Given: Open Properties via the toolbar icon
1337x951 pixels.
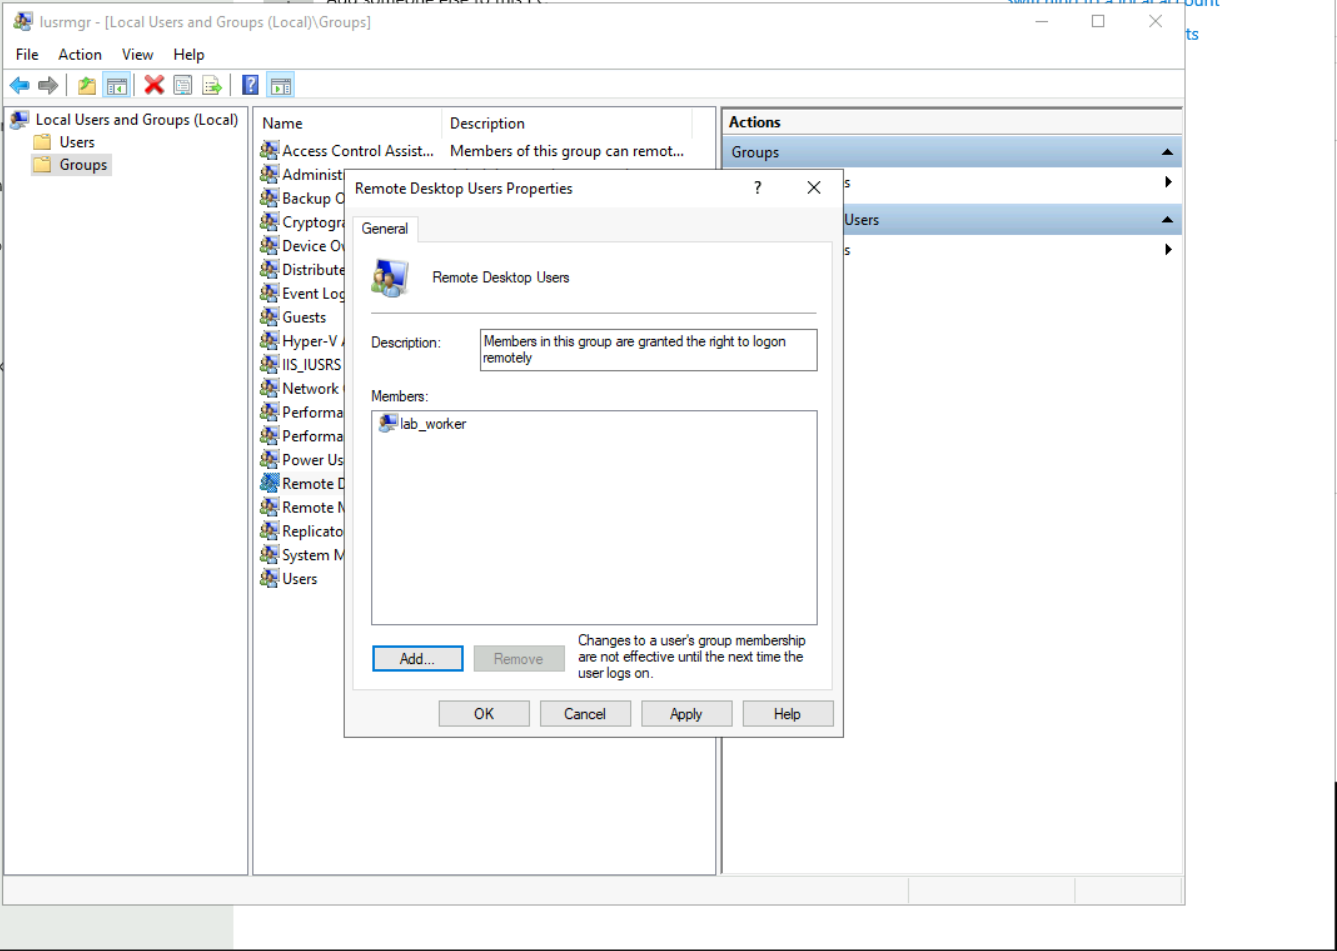Looking at the screenshot, I should click(x=182, y=85).
